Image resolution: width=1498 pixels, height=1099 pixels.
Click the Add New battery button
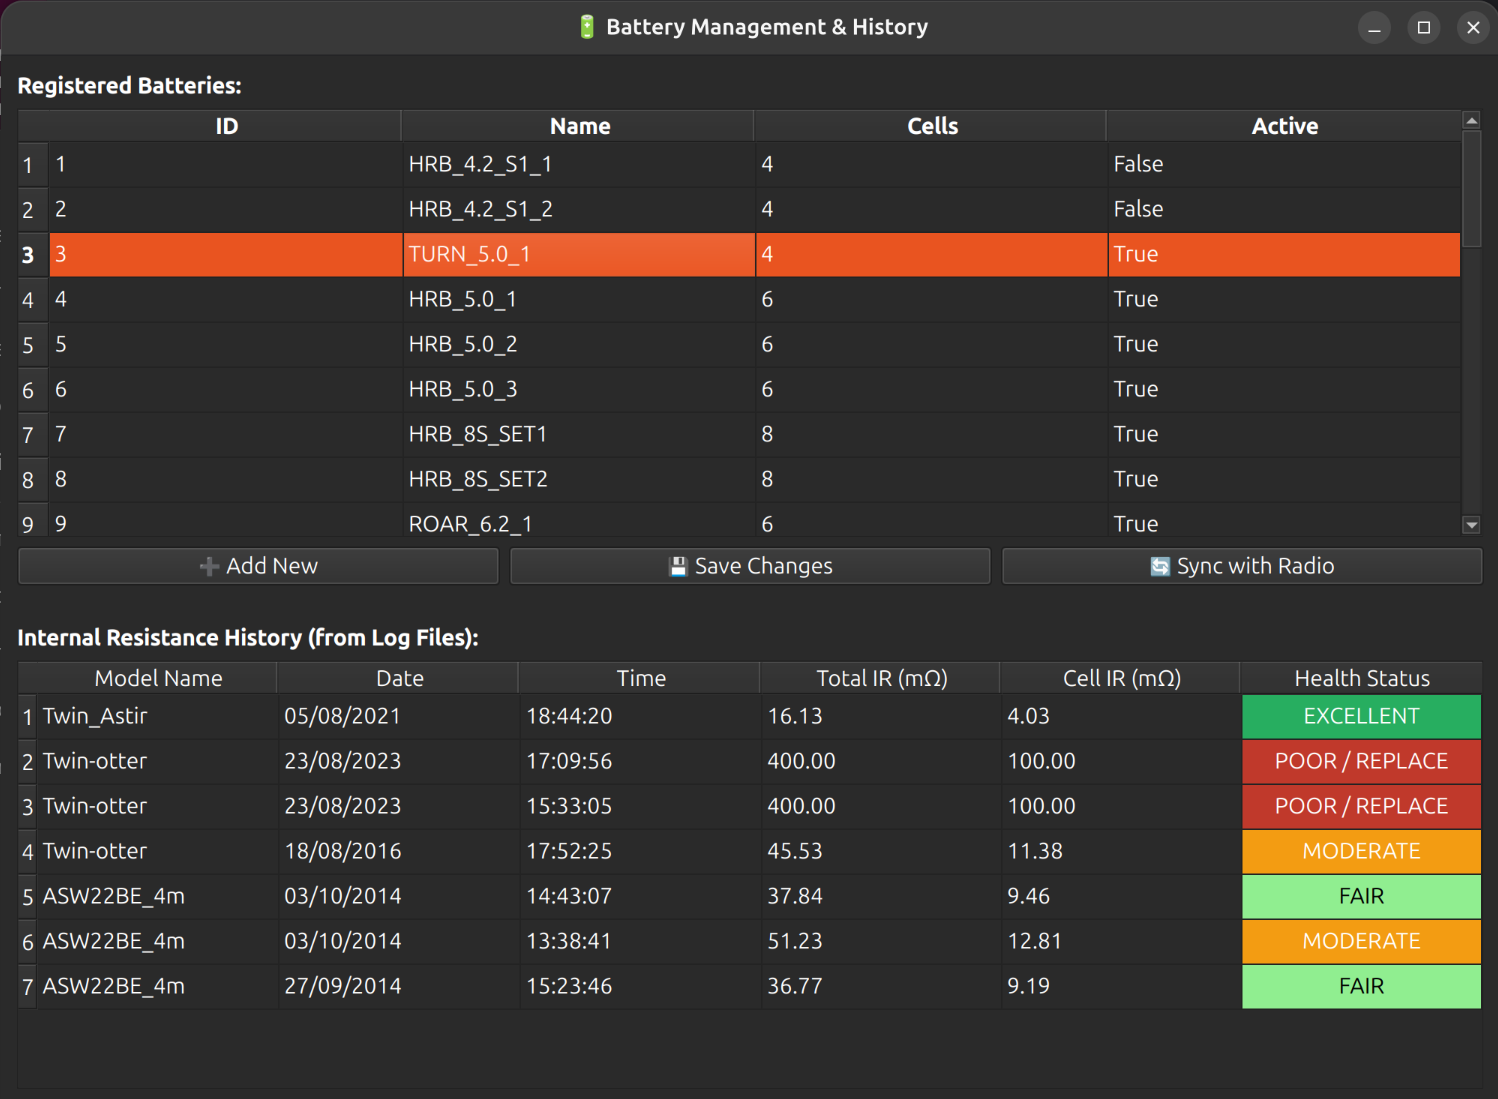[x=258, y=566]
